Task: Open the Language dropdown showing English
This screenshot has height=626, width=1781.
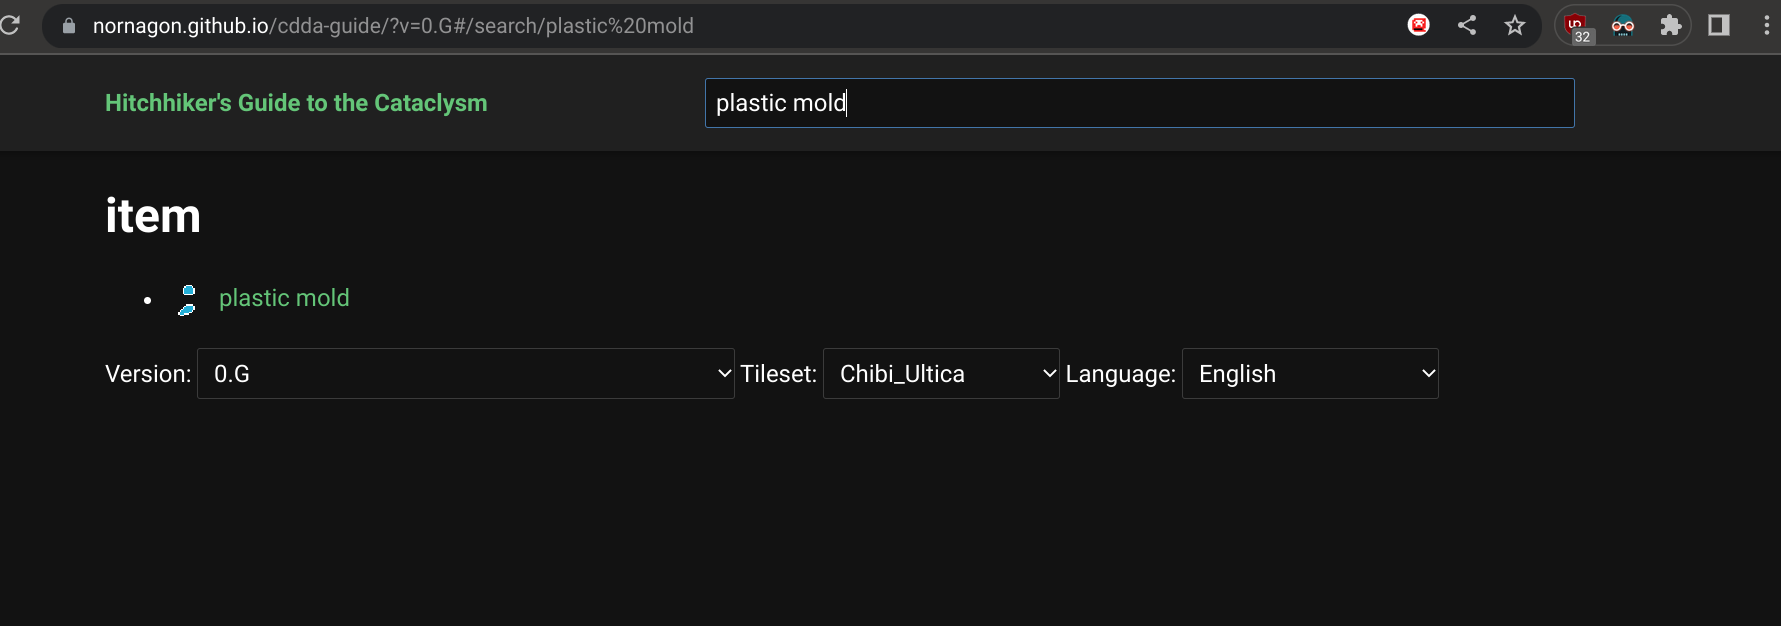Action: pyautogui.click(x=1310, y=373)
